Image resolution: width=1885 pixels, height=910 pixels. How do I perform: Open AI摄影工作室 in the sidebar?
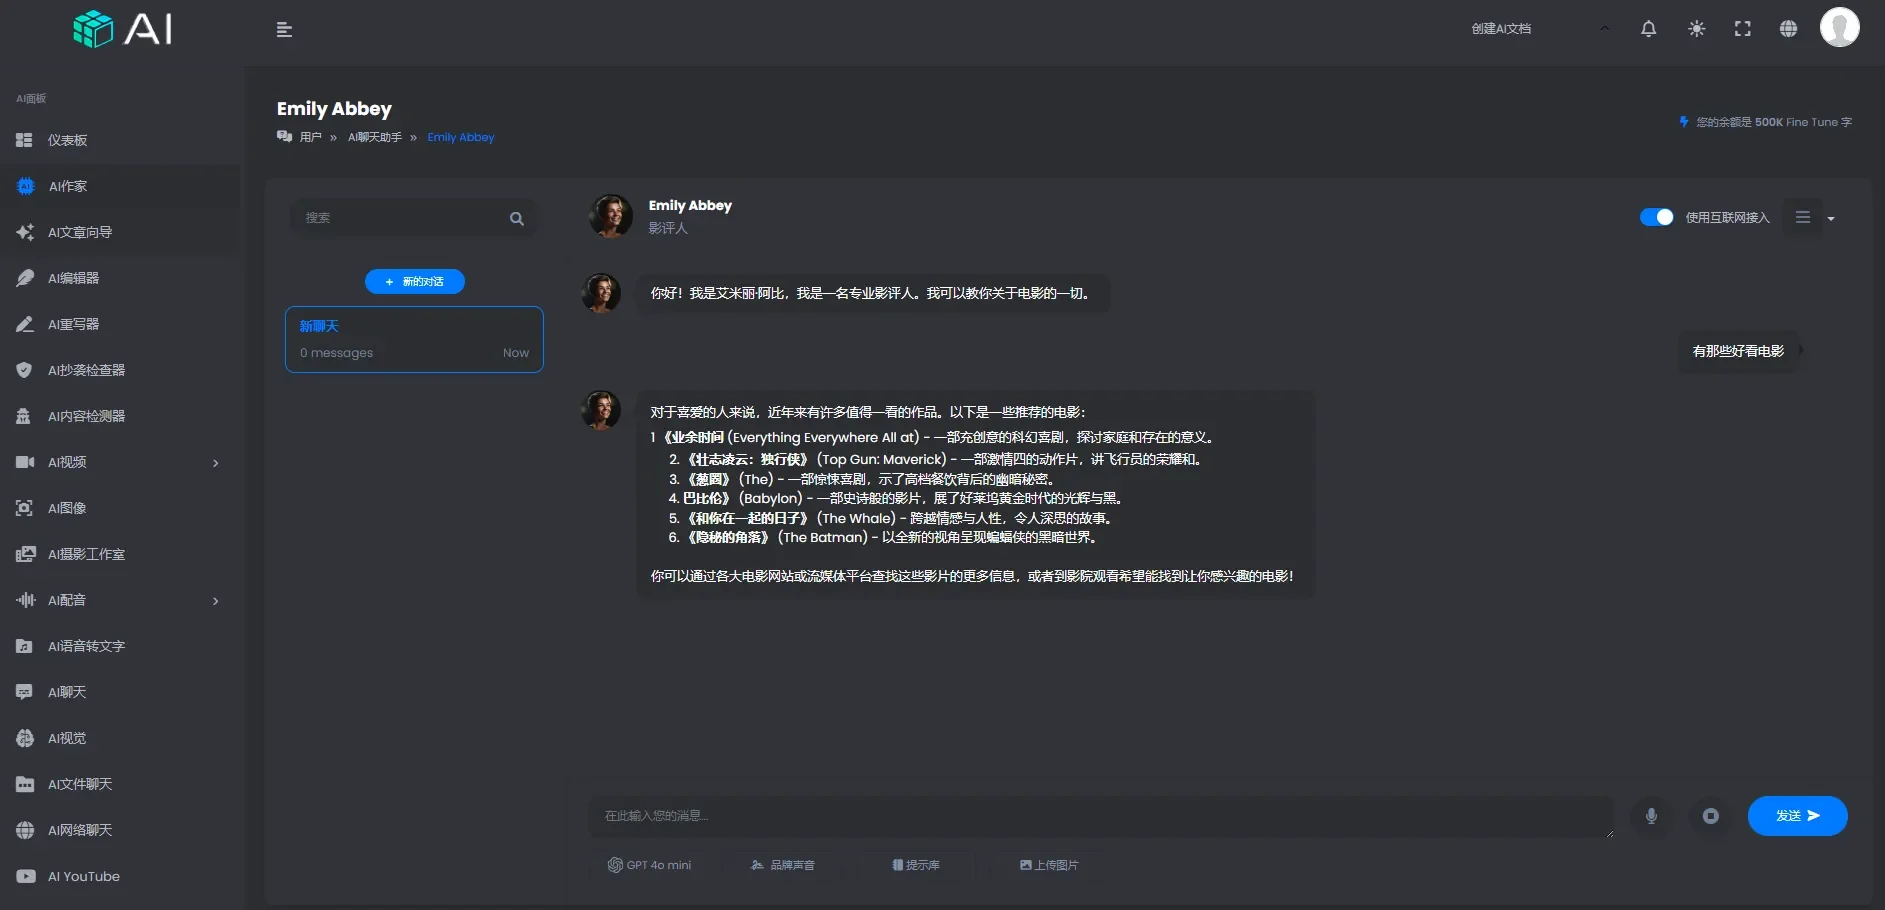pos(85,554)
